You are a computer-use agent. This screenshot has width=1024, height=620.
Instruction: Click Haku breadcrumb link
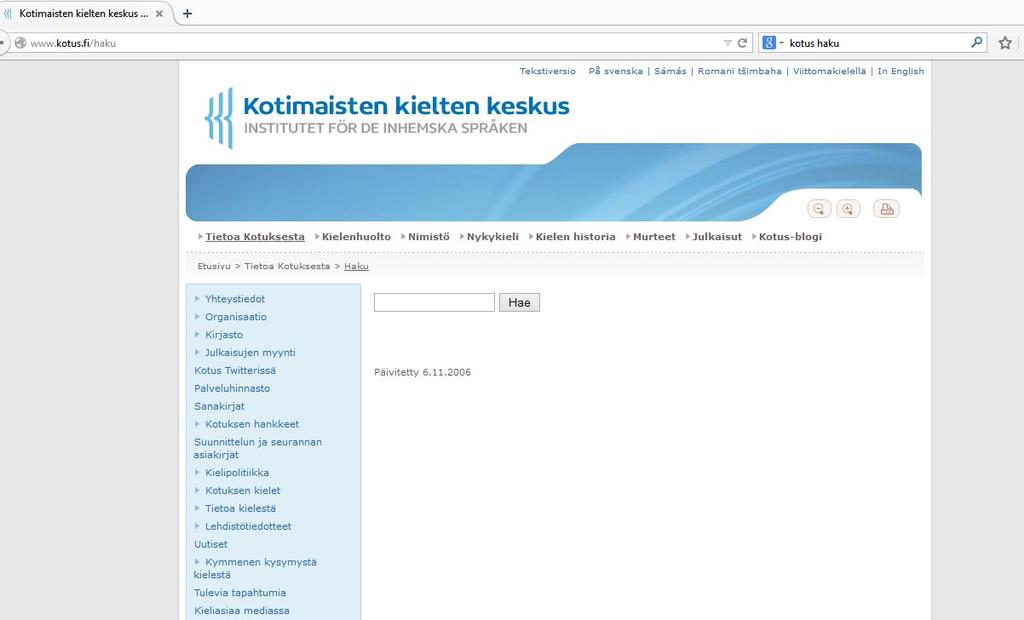tap(356, 266)
